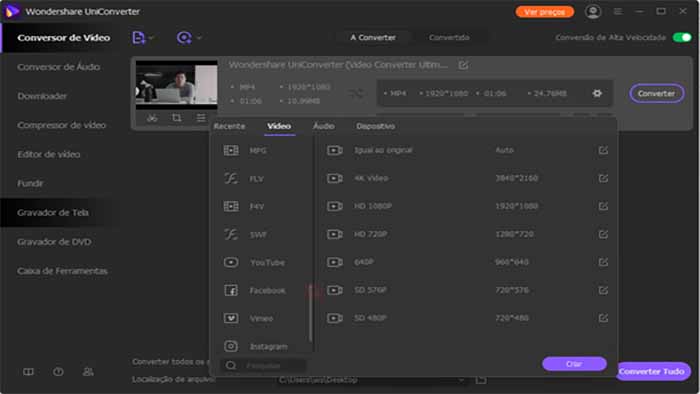Click the Converter button
700x394 pixels.
click(656, 93)
